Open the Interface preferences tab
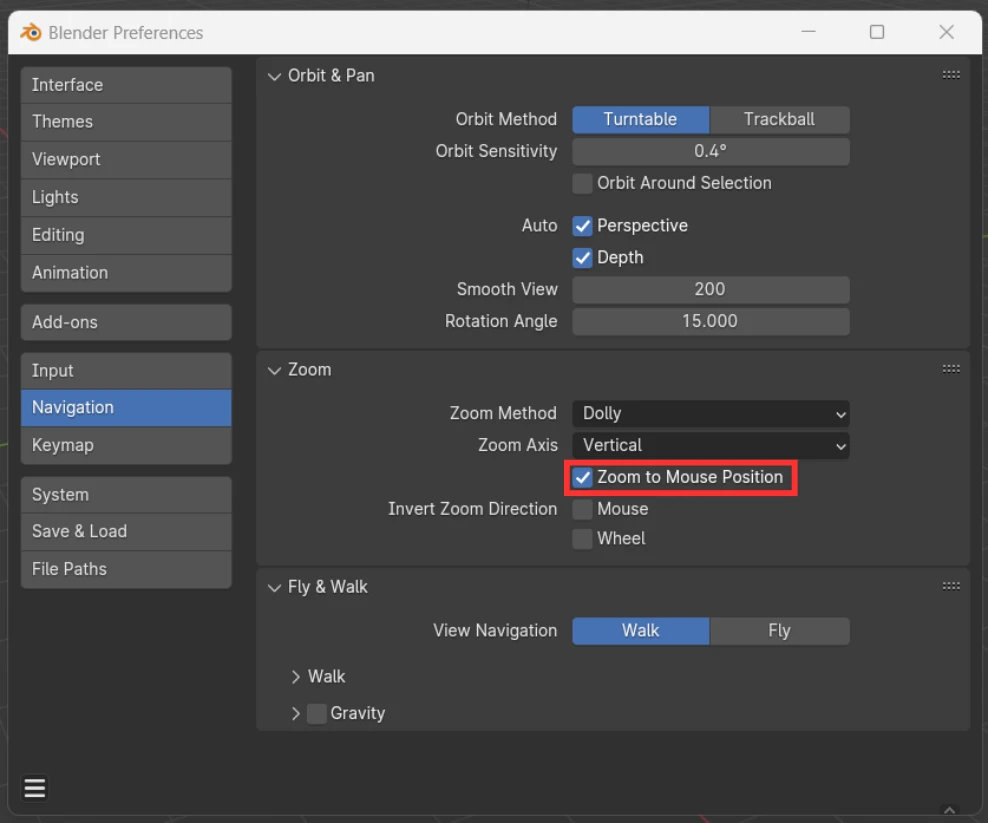988x823 pixels. click(126, 85)
